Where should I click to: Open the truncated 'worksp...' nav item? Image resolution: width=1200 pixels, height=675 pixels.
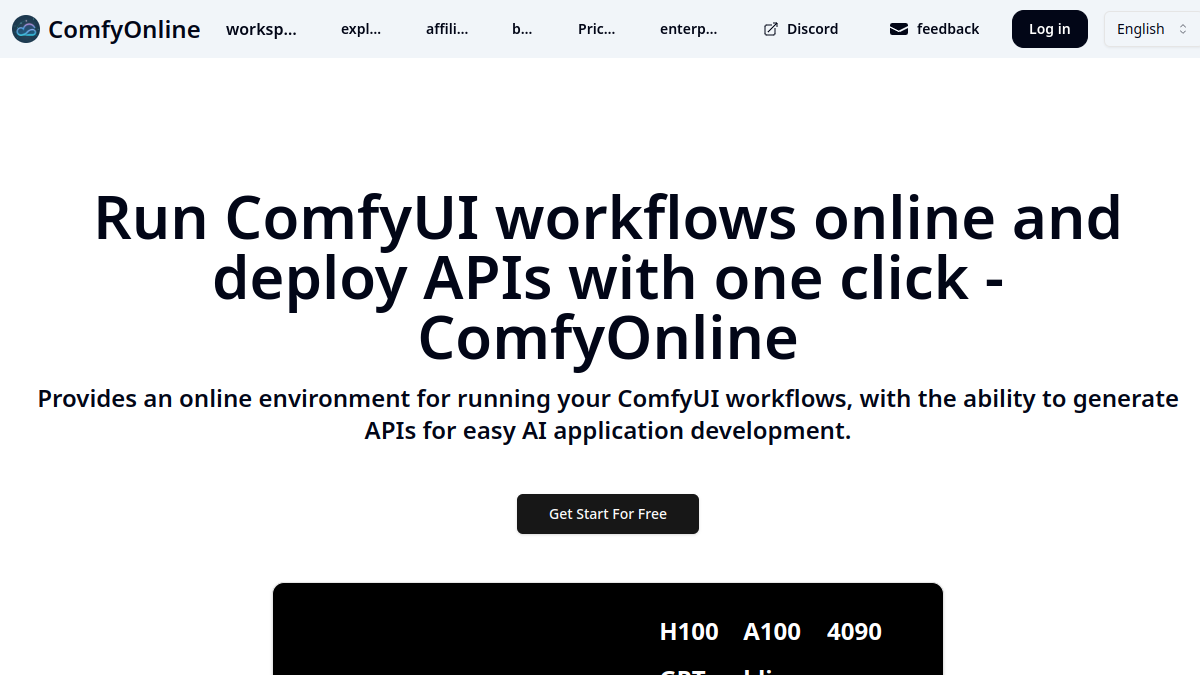click(261, 29)
